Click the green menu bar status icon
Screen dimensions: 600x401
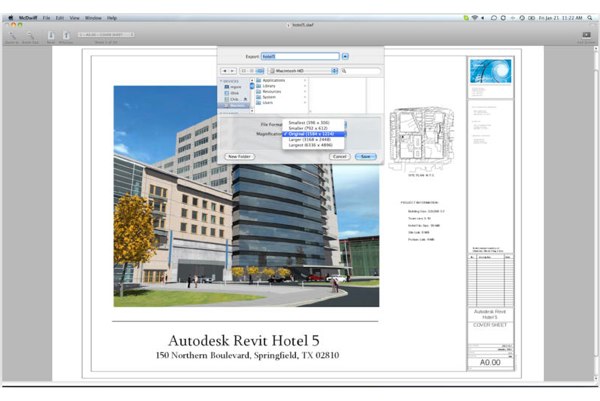pyautogui.click(x=466, y=18)
